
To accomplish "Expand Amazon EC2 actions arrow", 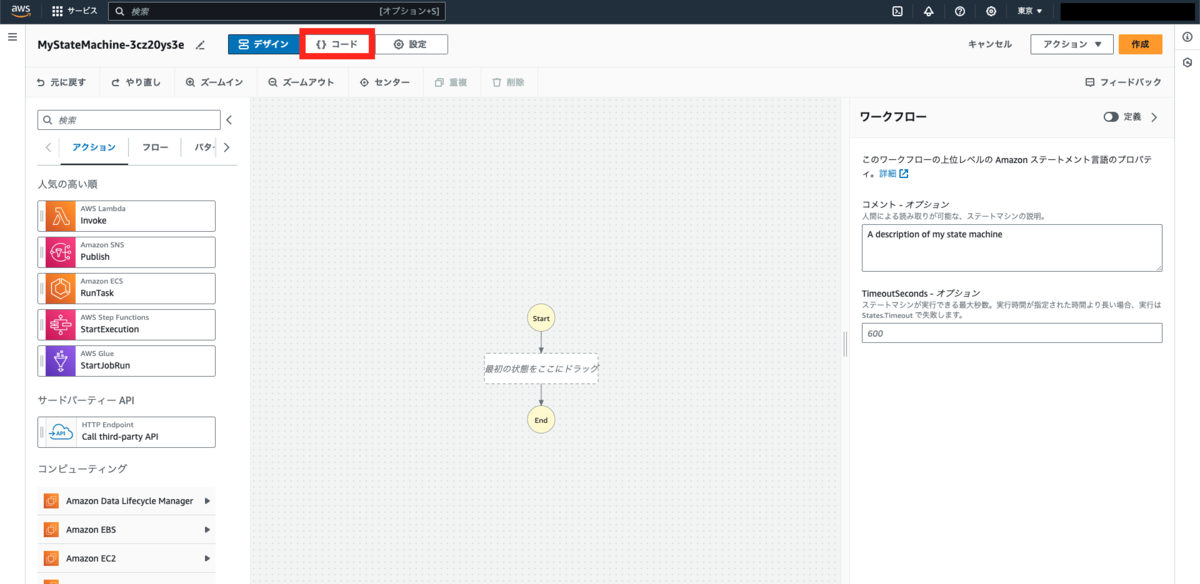I will pyautogui.click(x=207, y=559).
